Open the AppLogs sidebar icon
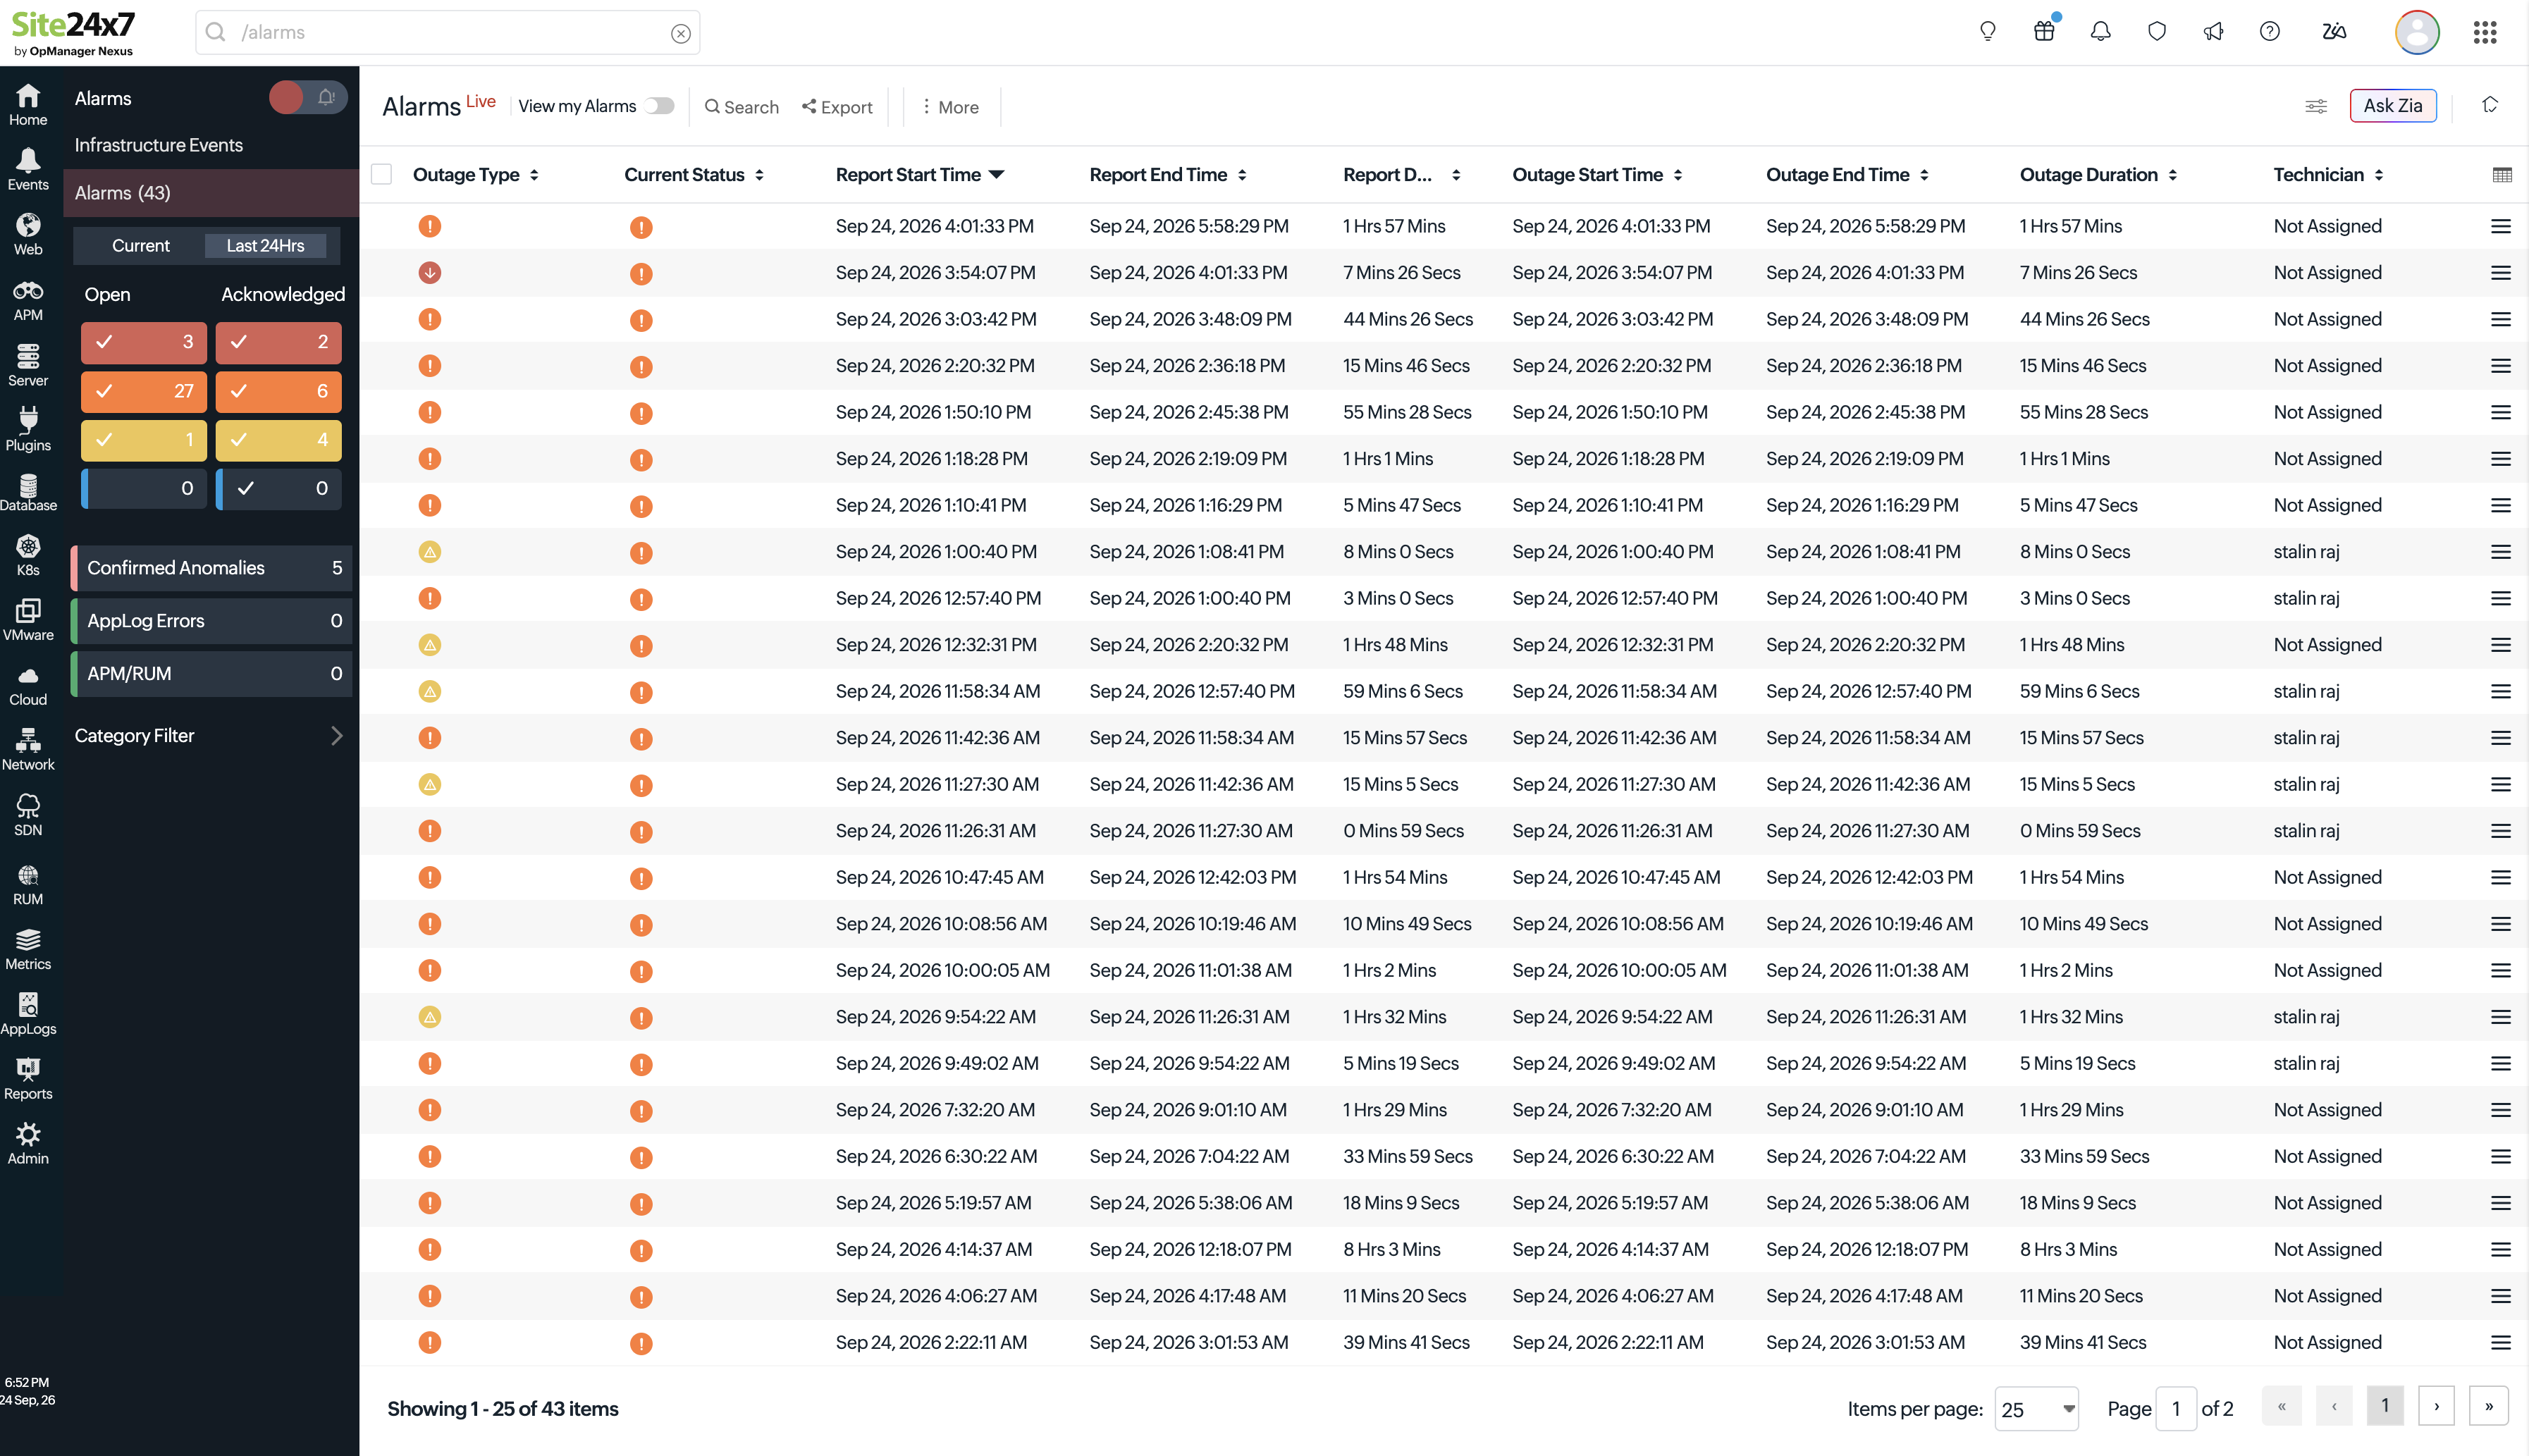This screenshot has width=2529, height=1456. [x=28, y=1014]
